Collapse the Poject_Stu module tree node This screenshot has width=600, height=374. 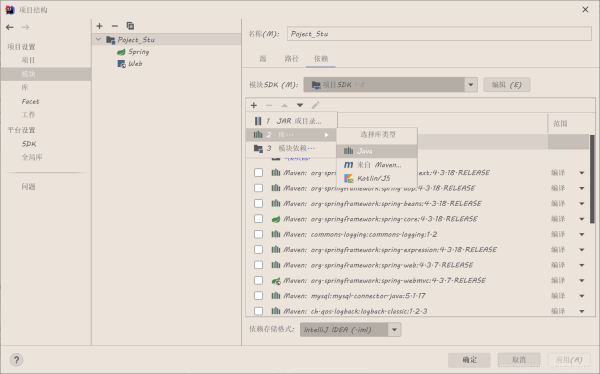[x=99, y=39]
